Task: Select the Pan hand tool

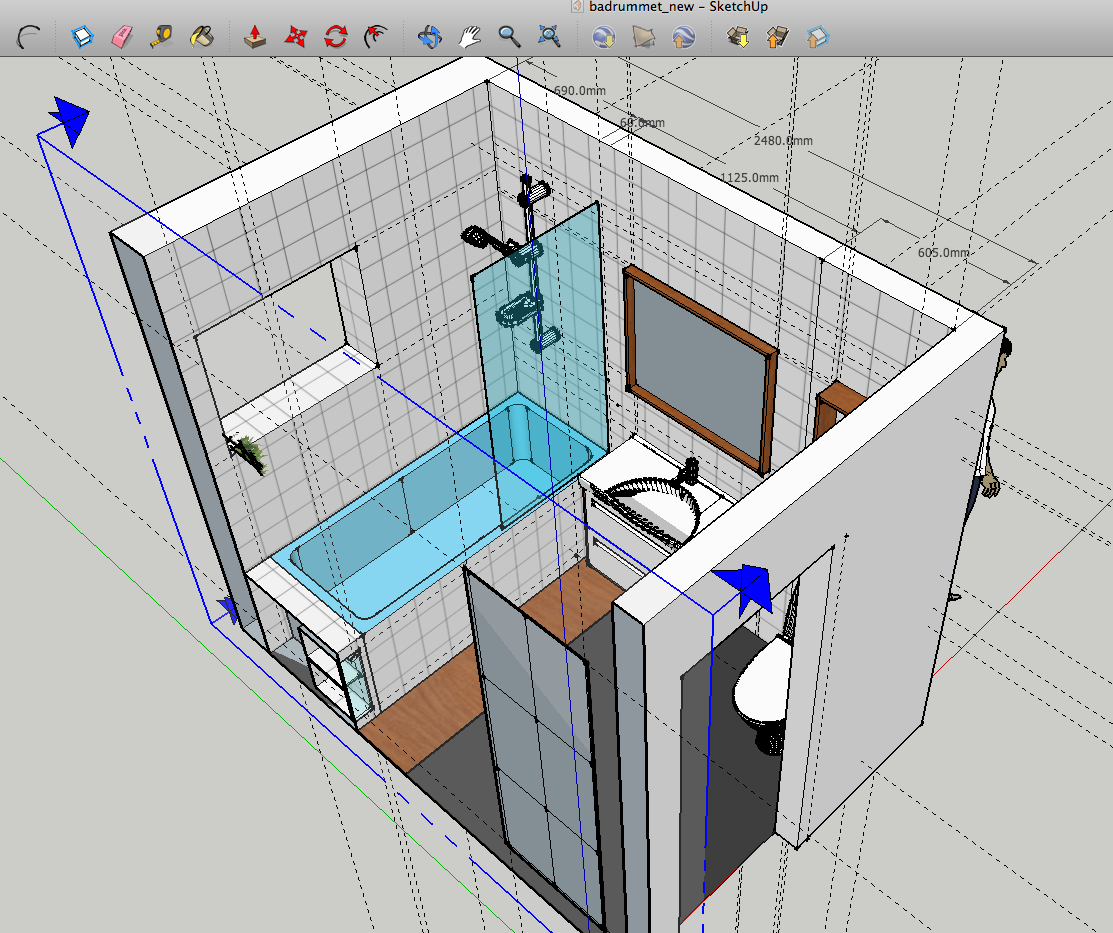Action: click(470, 37)
